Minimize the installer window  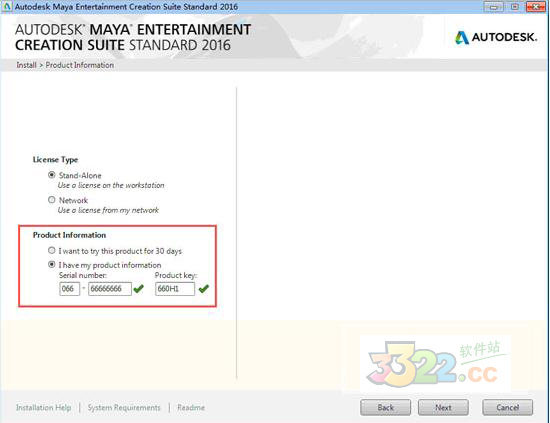(495, 7)
